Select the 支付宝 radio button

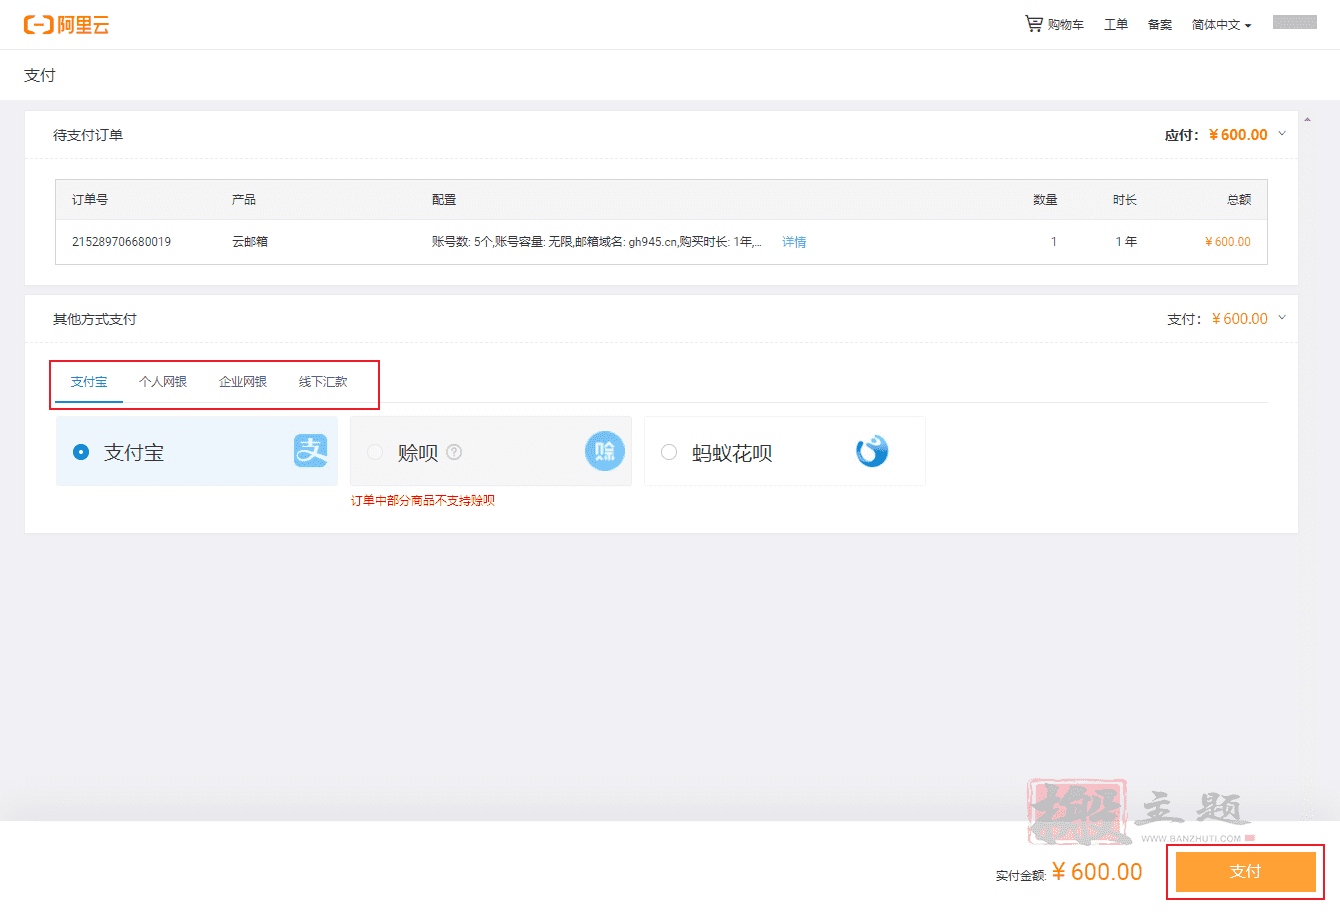[x=81, y=452]
